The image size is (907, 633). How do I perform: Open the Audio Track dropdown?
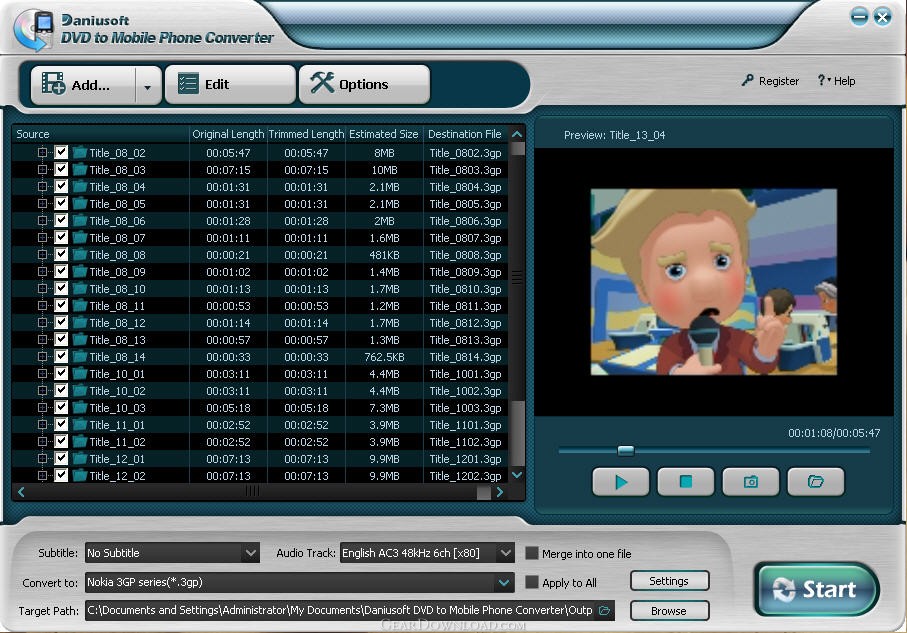pos(506,553)
